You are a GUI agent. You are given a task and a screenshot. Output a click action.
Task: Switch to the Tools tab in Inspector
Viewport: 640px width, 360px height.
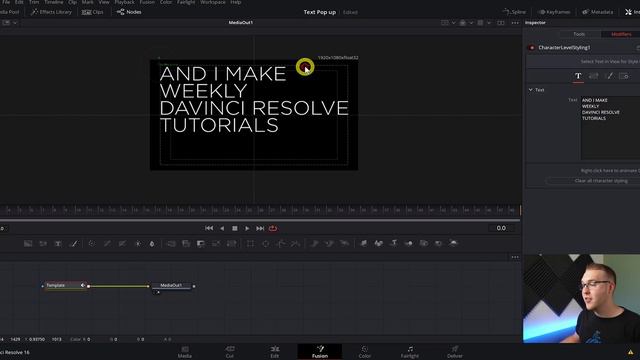click(579, 34)
